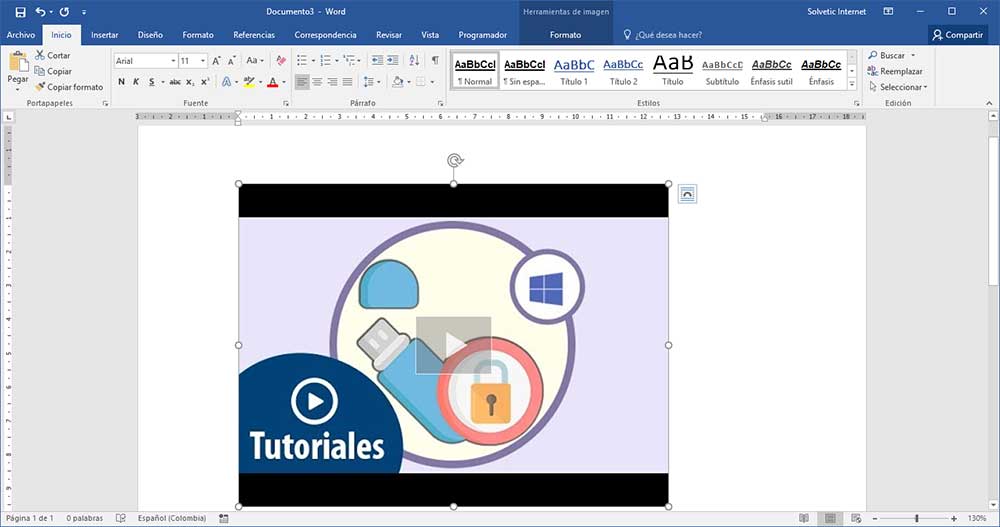This screenshot has height=527, width=1000.
Task: Open layout options icon beside the image
Action: tap(686, 194)
